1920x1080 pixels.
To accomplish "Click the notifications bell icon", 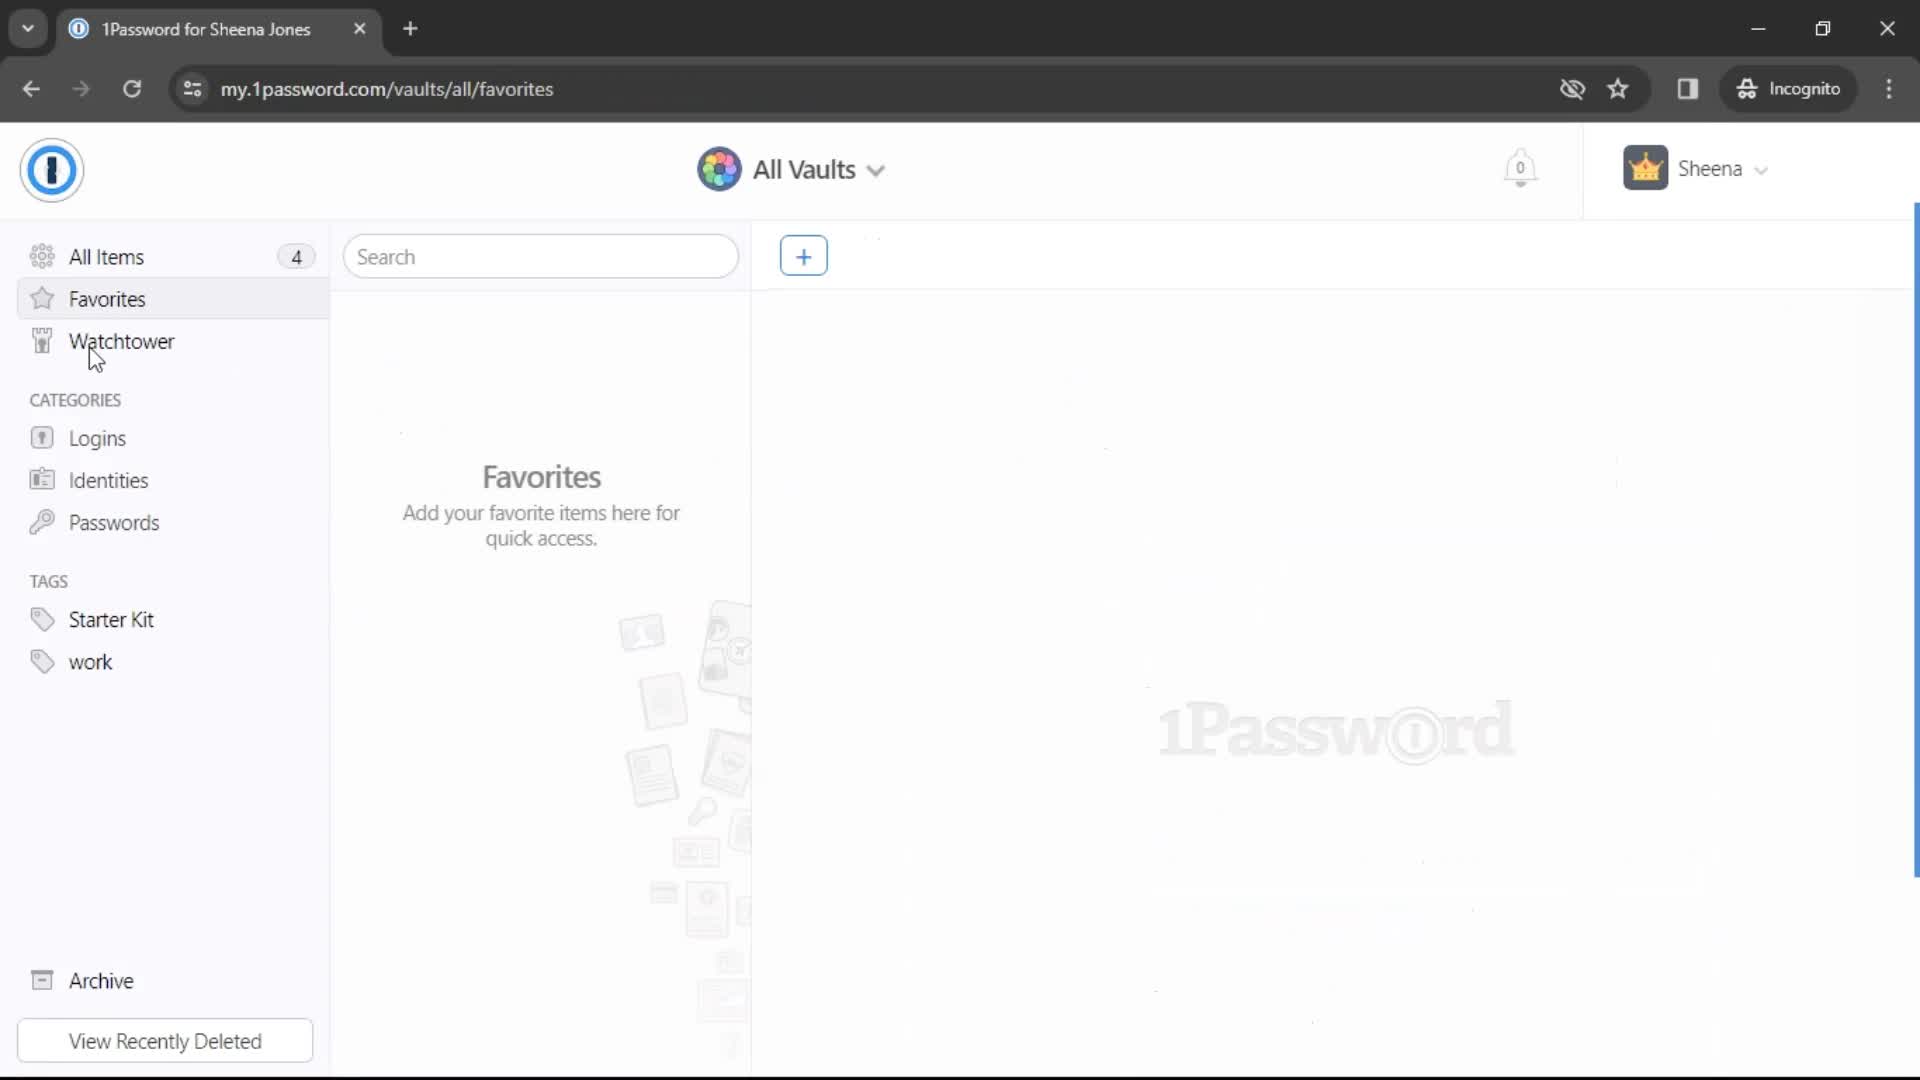I will [x=1519, y=169].
